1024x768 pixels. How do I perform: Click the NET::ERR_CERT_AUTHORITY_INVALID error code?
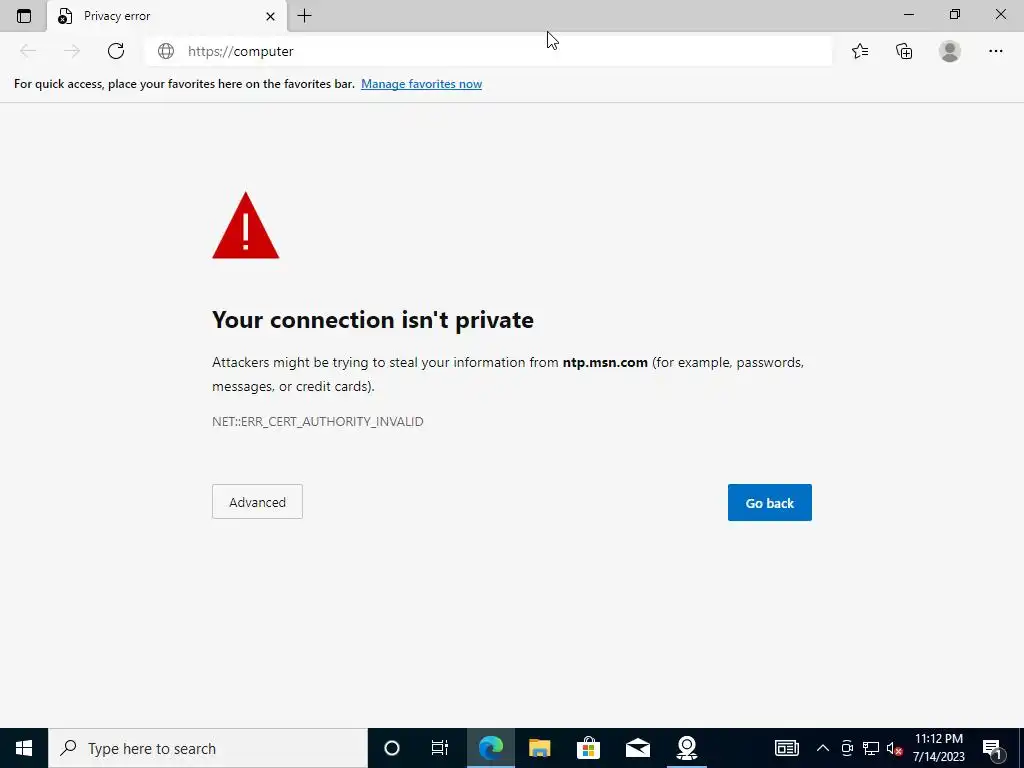(x=317, y=421)
